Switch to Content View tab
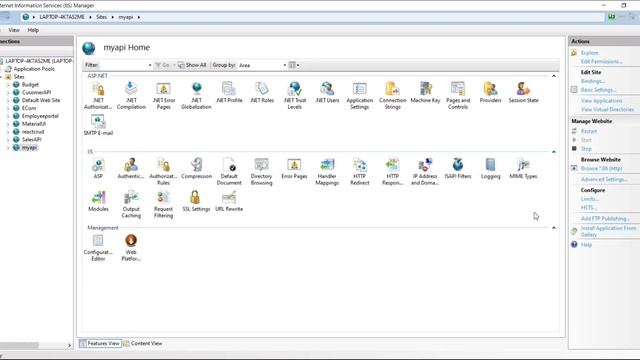 click(x=143, y=344)
